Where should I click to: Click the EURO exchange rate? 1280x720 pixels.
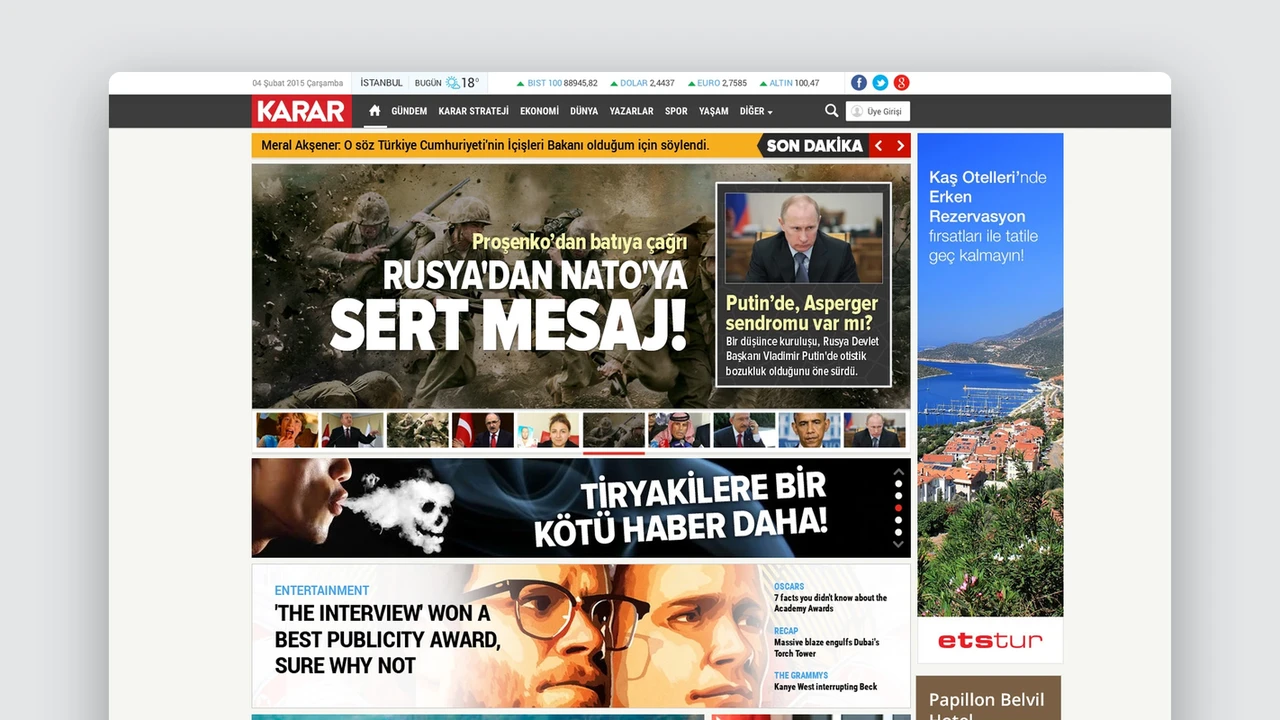point(716,83)
